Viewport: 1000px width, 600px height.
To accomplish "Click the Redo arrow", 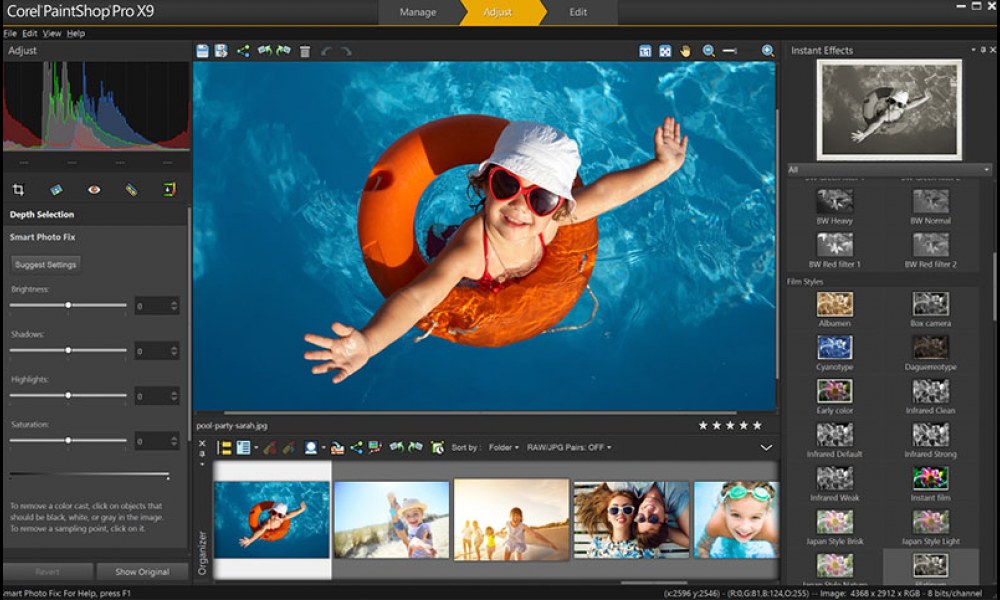I will pyautogui.click(x=346, y=52).
